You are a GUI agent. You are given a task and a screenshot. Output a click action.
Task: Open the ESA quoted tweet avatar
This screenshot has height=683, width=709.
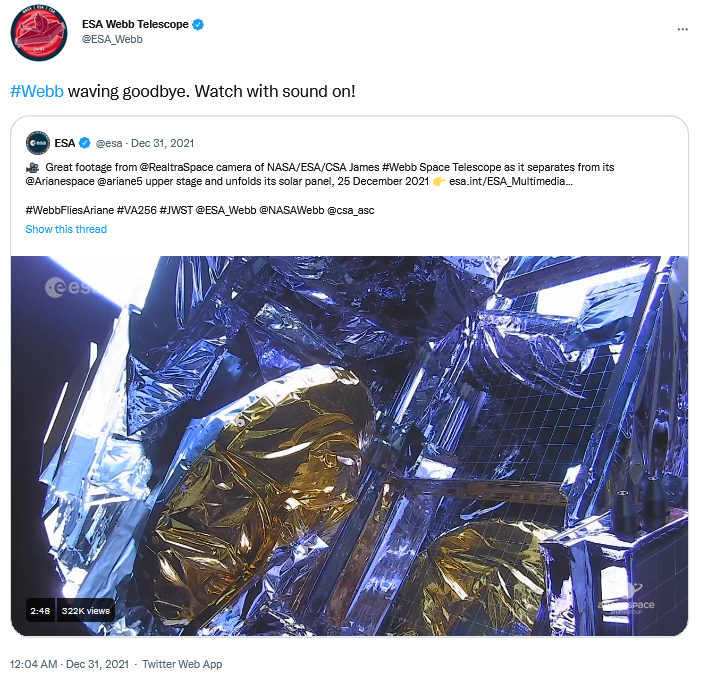click(38, 143)
